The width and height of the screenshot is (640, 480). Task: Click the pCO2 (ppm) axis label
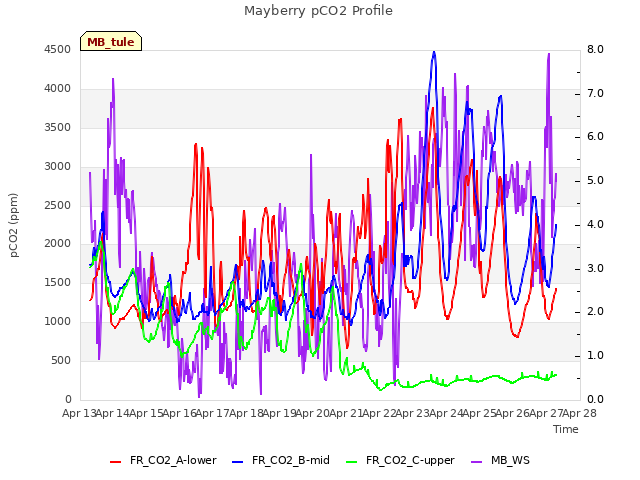point(14,225)
